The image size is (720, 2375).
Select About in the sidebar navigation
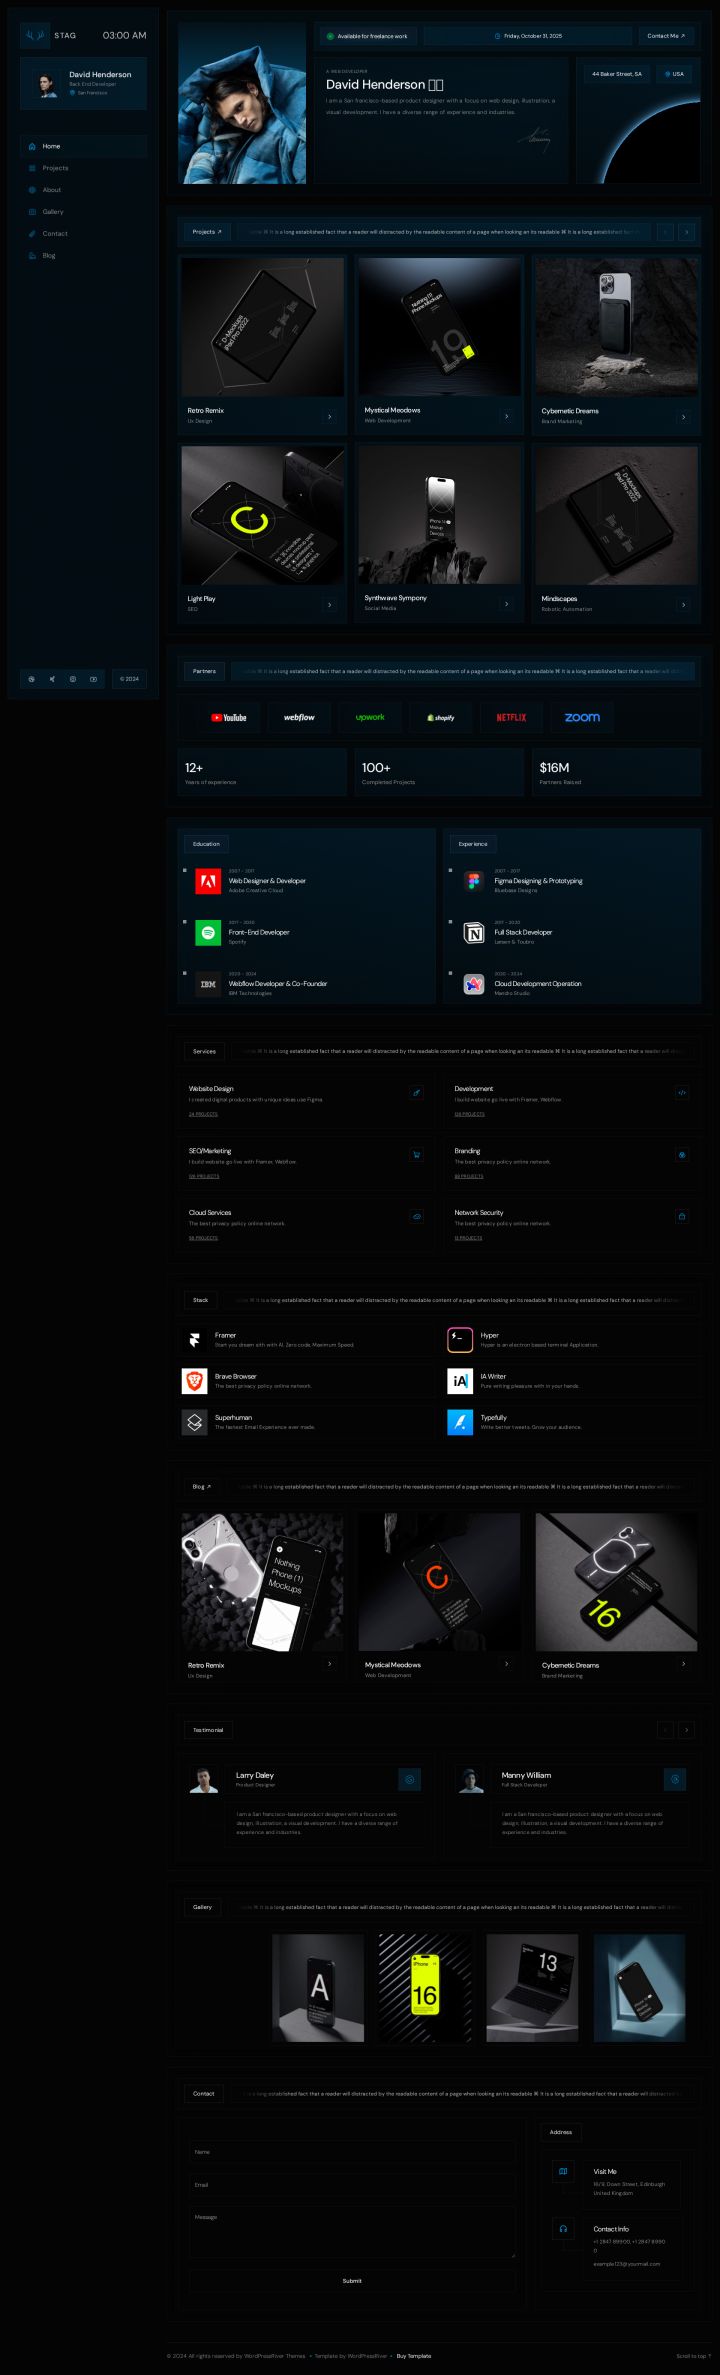(x=52, y=190)
